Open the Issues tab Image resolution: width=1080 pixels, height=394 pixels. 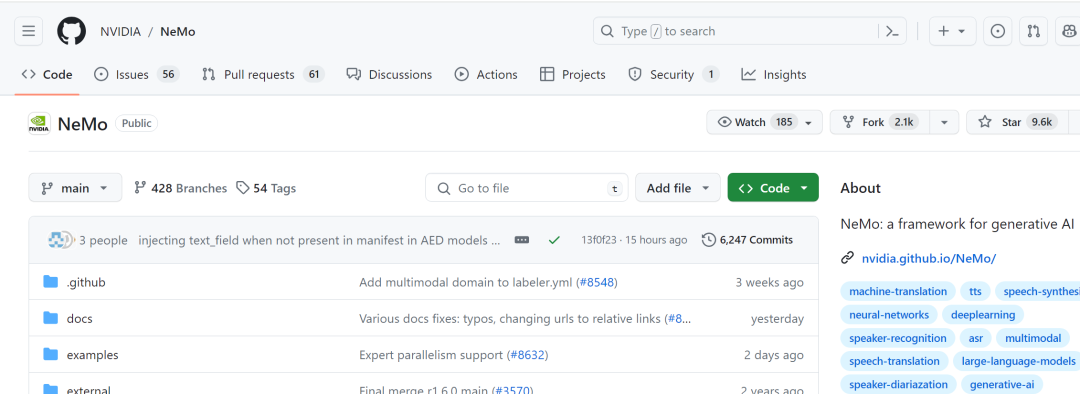tap(136, 74)
